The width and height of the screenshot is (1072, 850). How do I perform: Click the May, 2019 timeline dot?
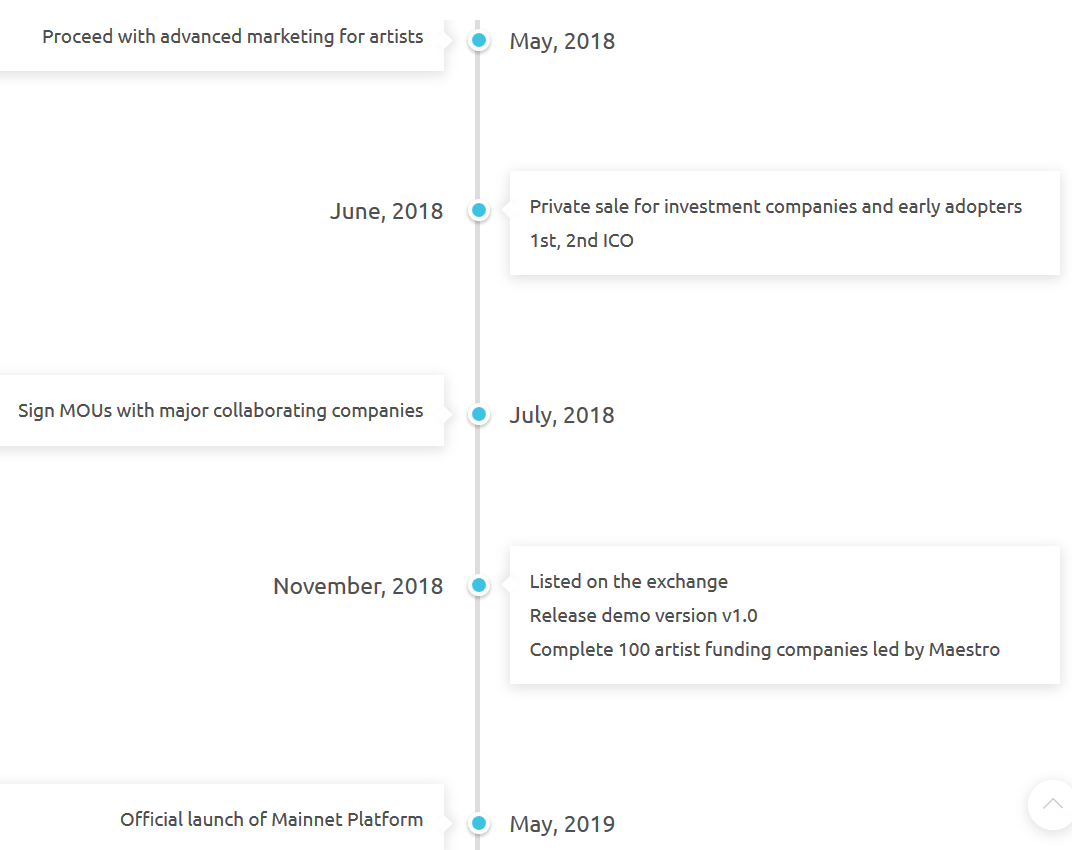(x=479, y=823)
